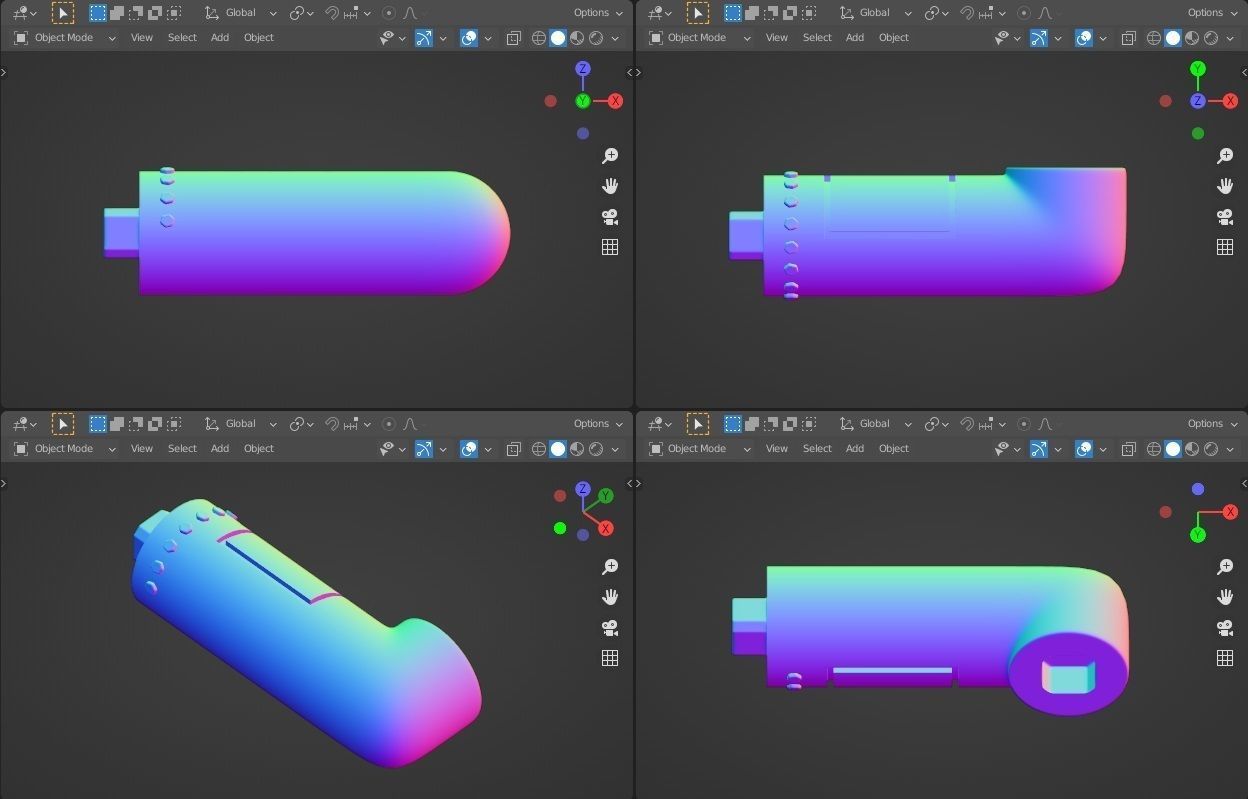The height and width of the screenshot is (799, 1248).
Task: Toggle proportional editing in front-view header
Action: [389, 13]
